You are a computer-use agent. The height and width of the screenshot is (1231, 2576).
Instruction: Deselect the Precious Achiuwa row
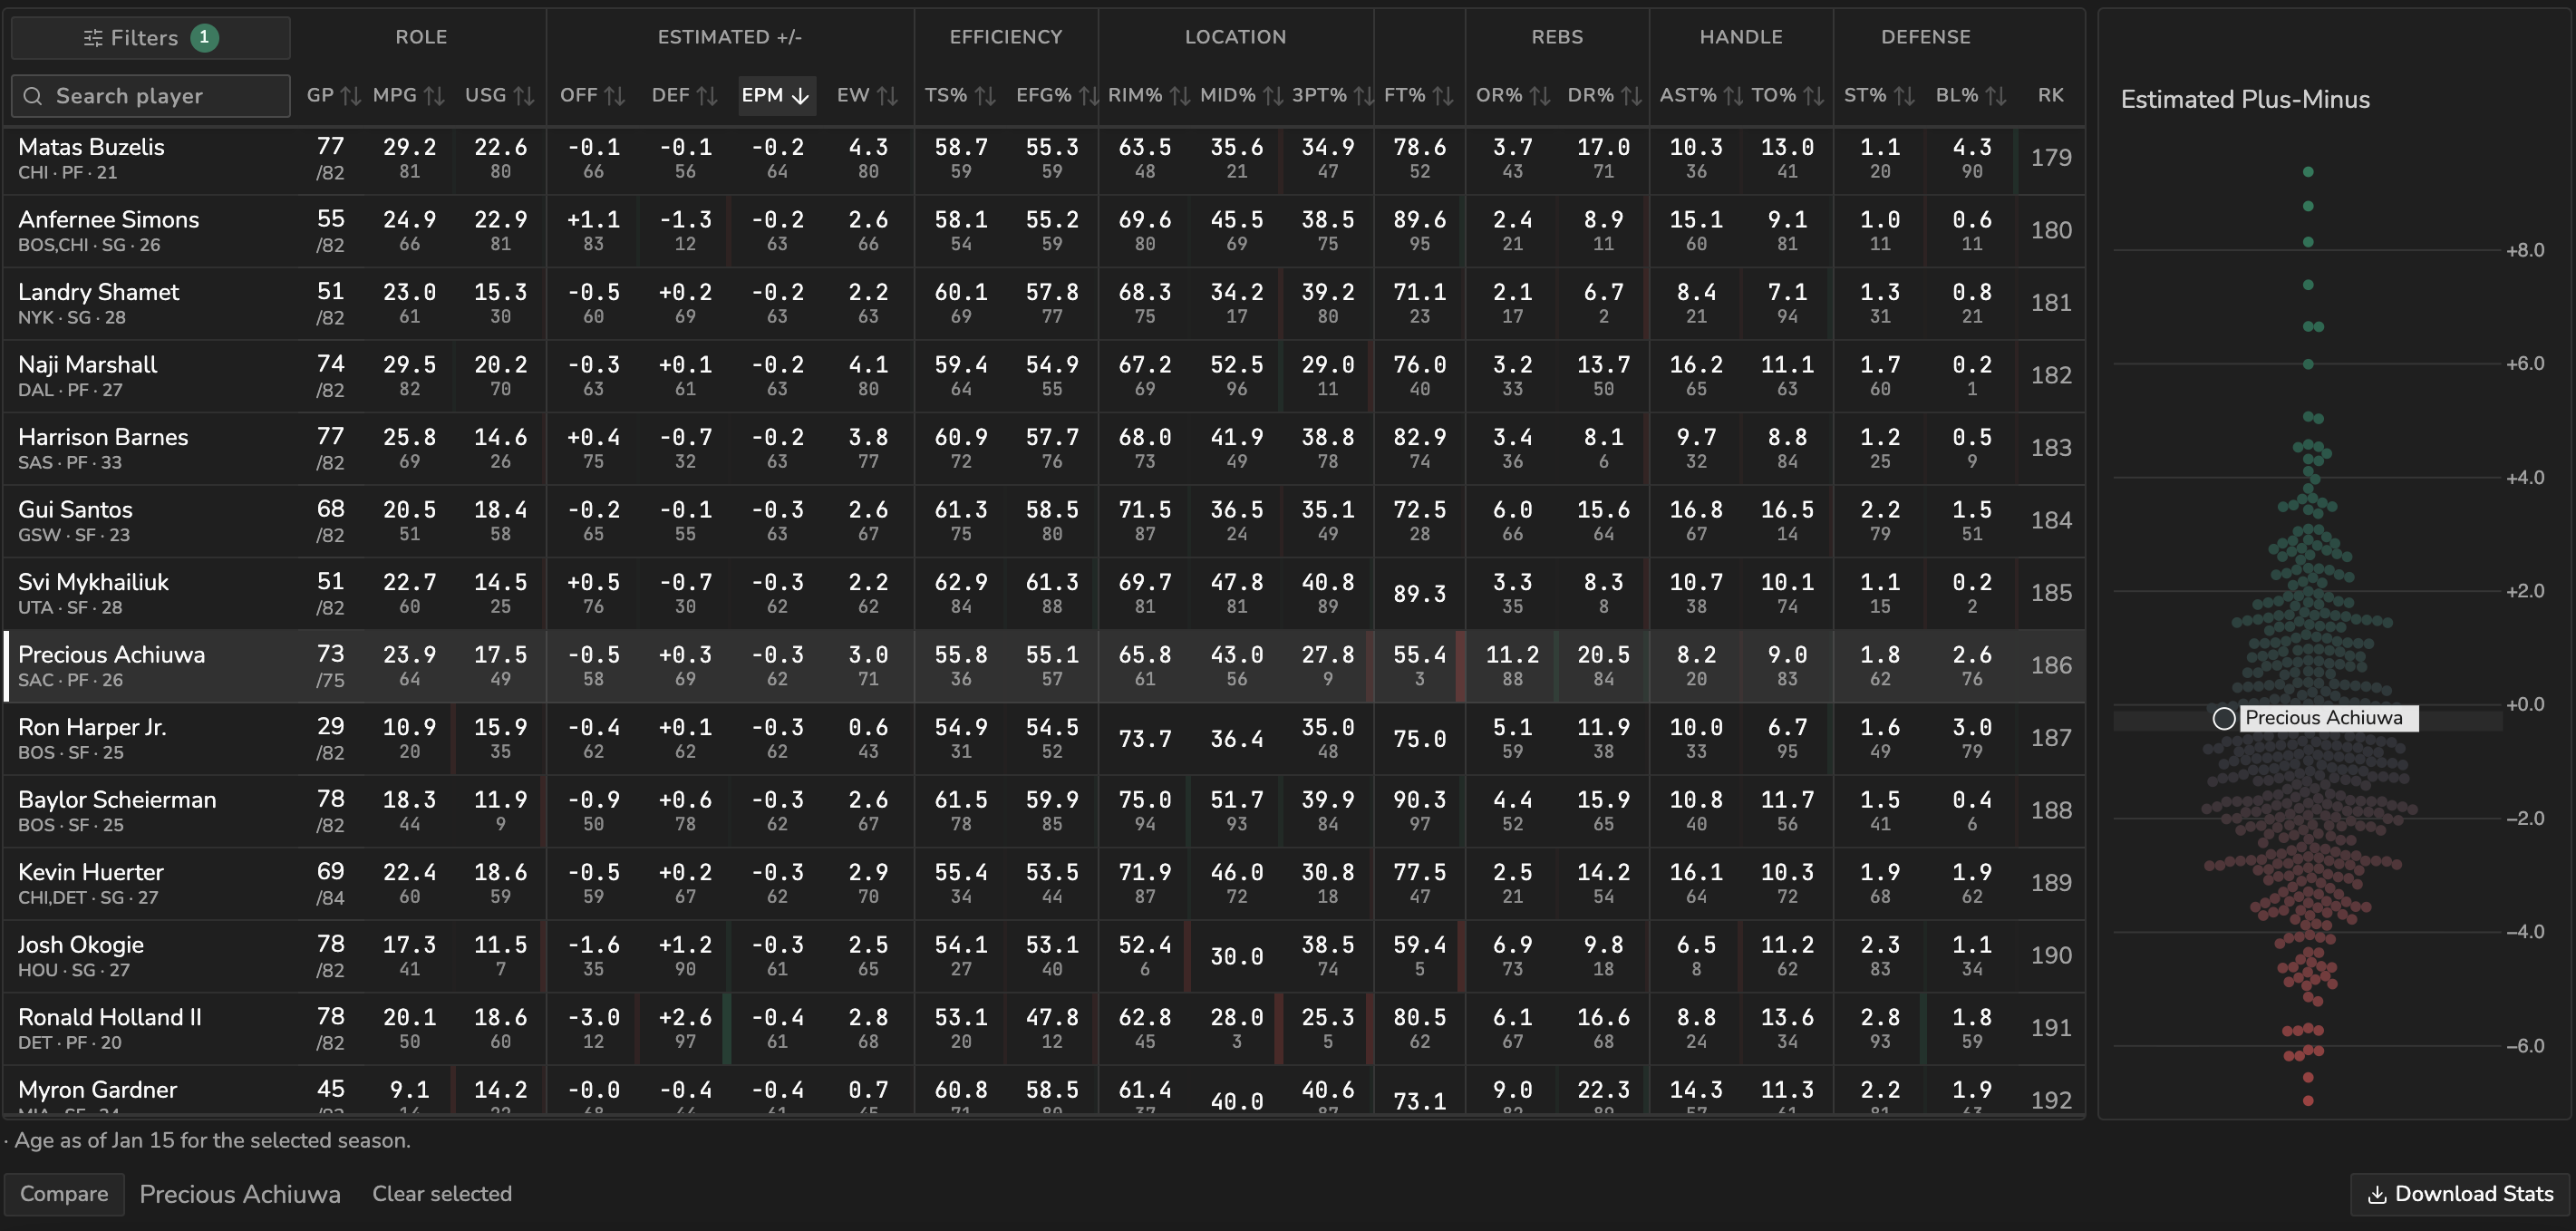[1044, 666]
